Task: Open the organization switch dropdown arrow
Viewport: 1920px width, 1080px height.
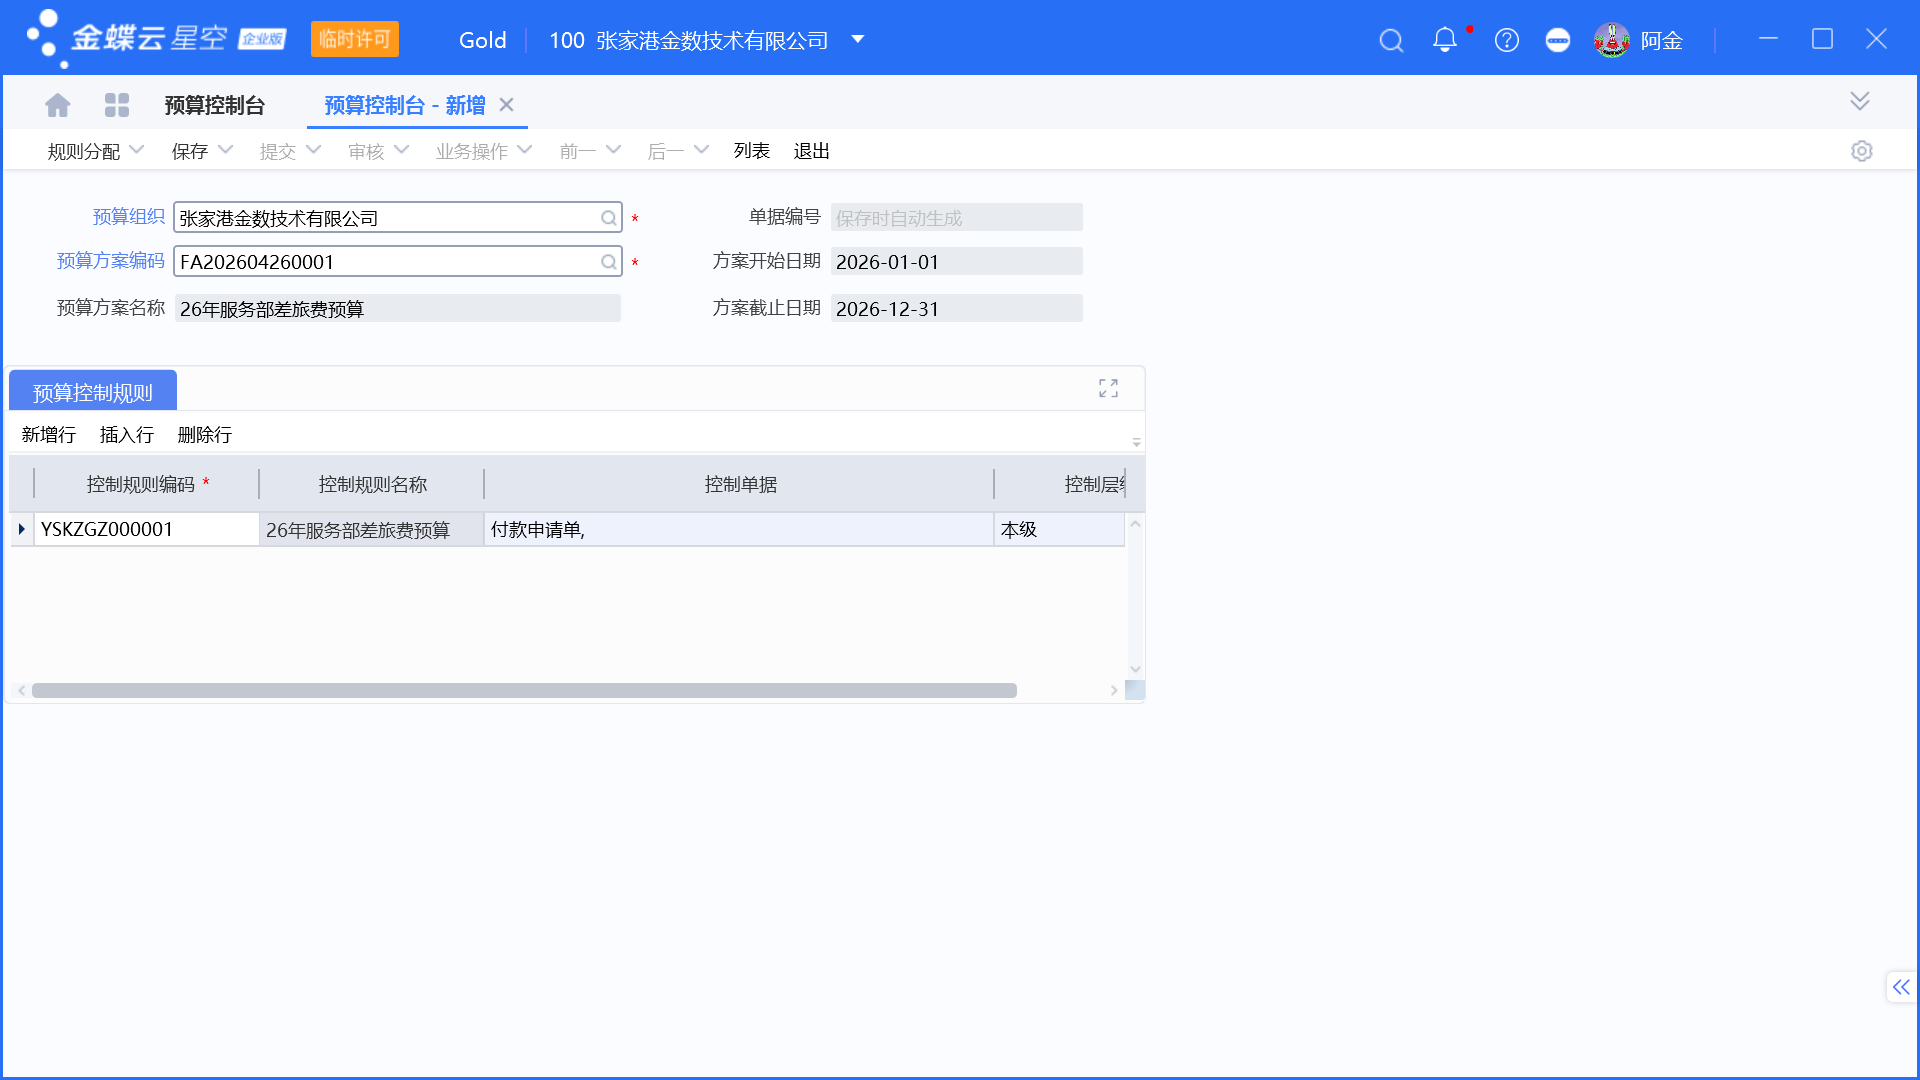Action: tap(858, 40)
